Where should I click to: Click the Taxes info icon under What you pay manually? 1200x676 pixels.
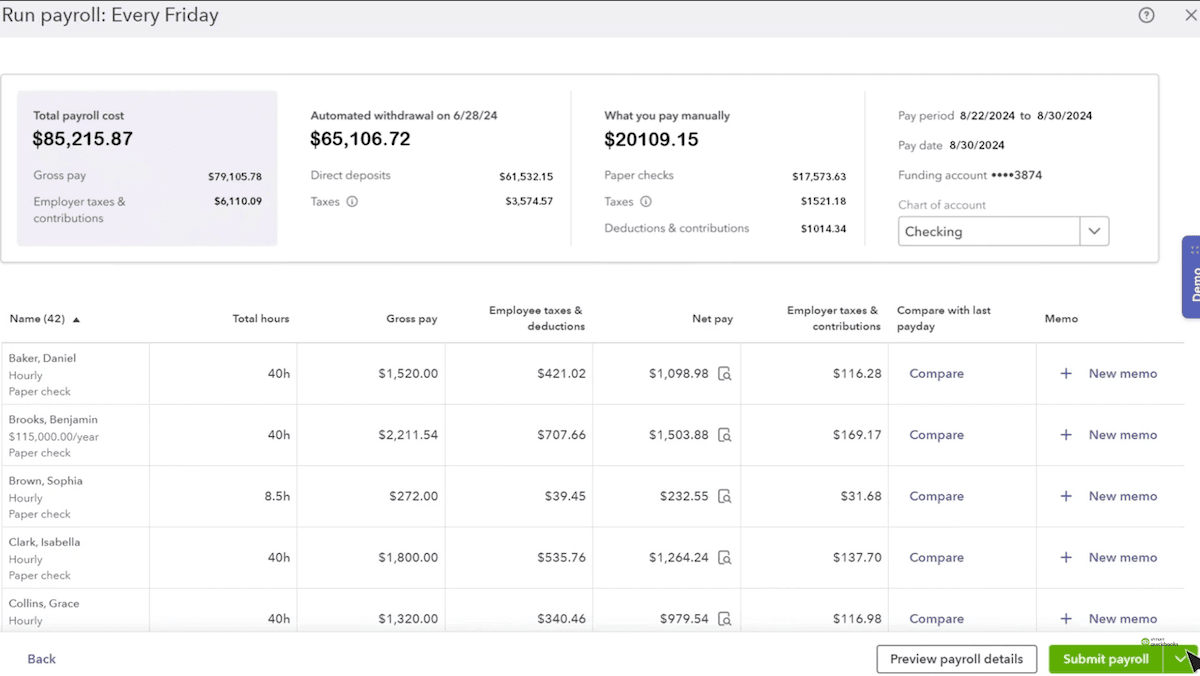646,201
